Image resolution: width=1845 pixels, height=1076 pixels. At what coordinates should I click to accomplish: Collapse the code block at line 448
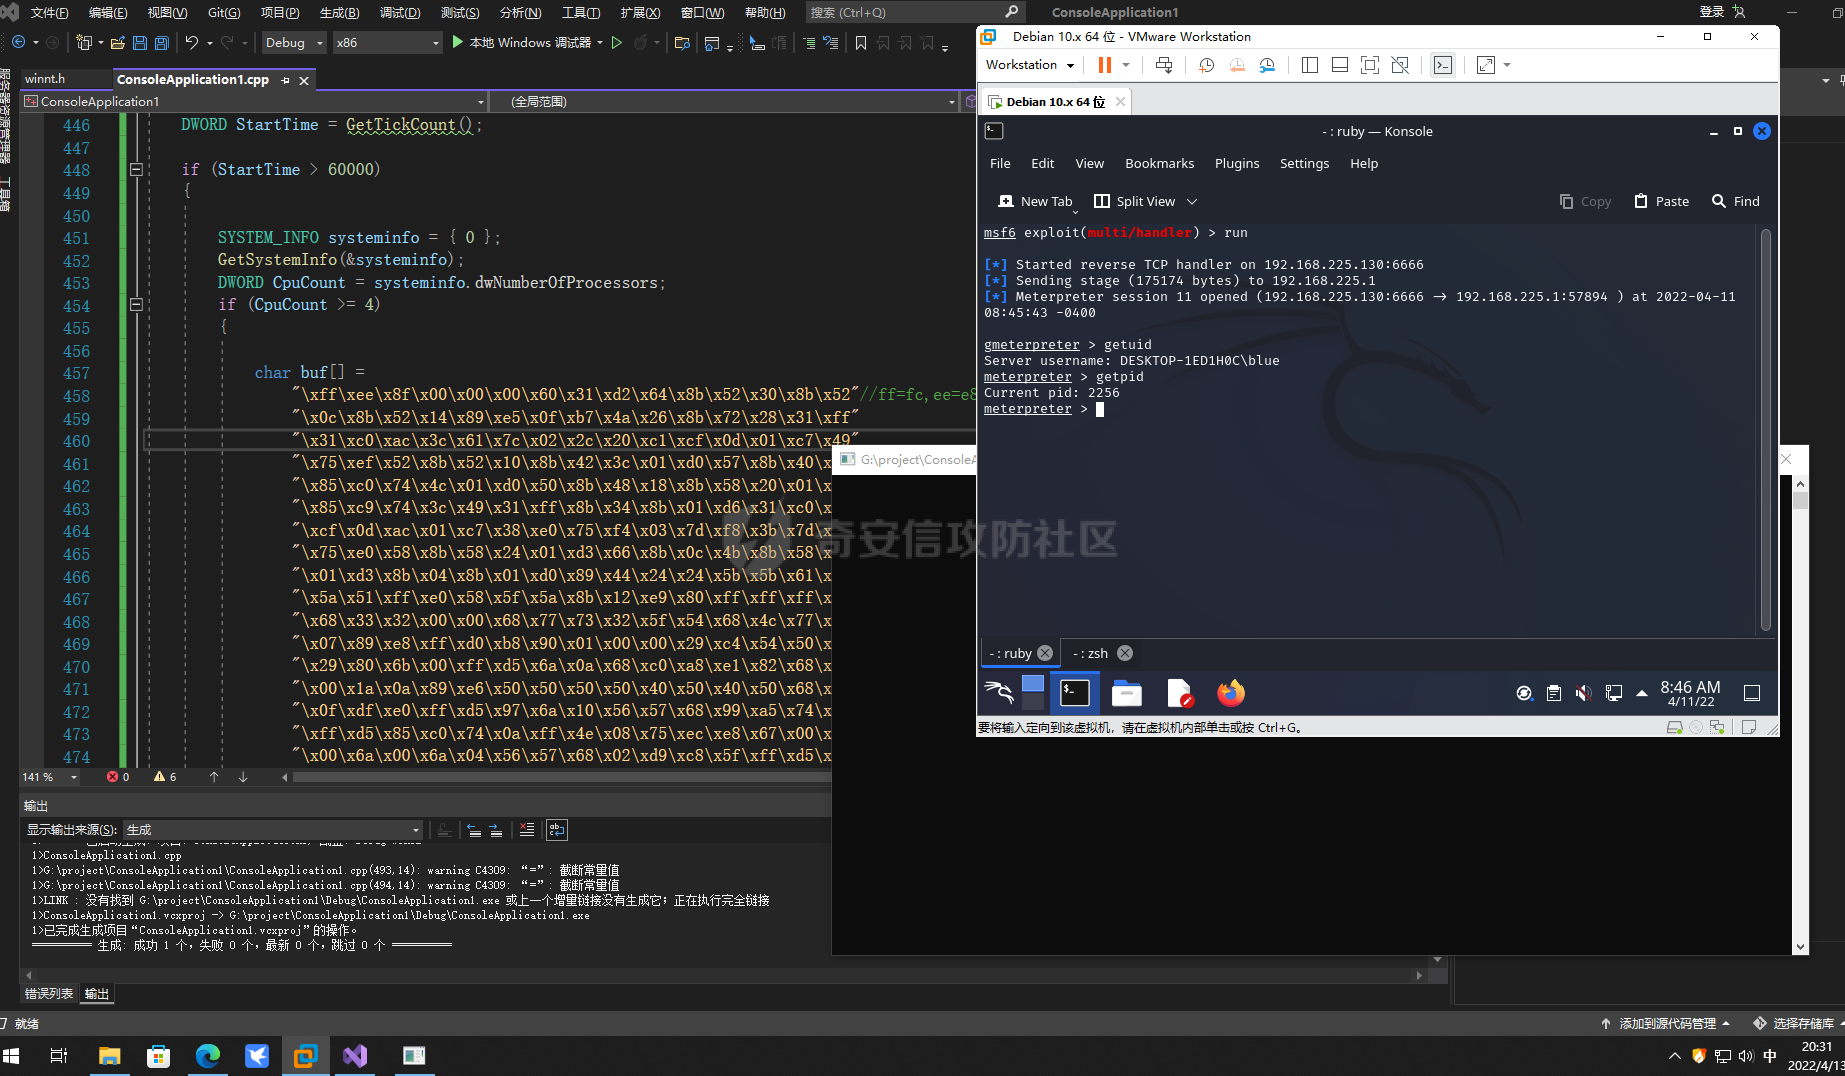click(x=136, y=170)
